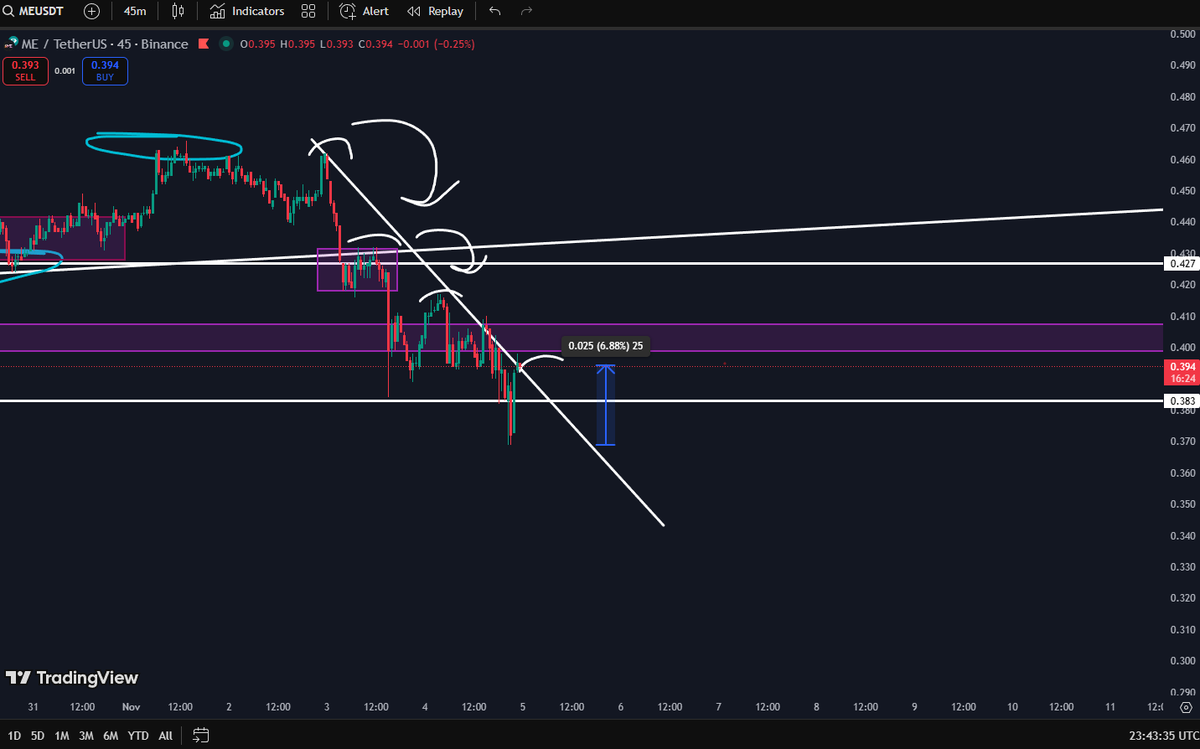Click the Nov label on time axis
The height and width of the screenshot is (749, 1200).
(x=131, y=706)
